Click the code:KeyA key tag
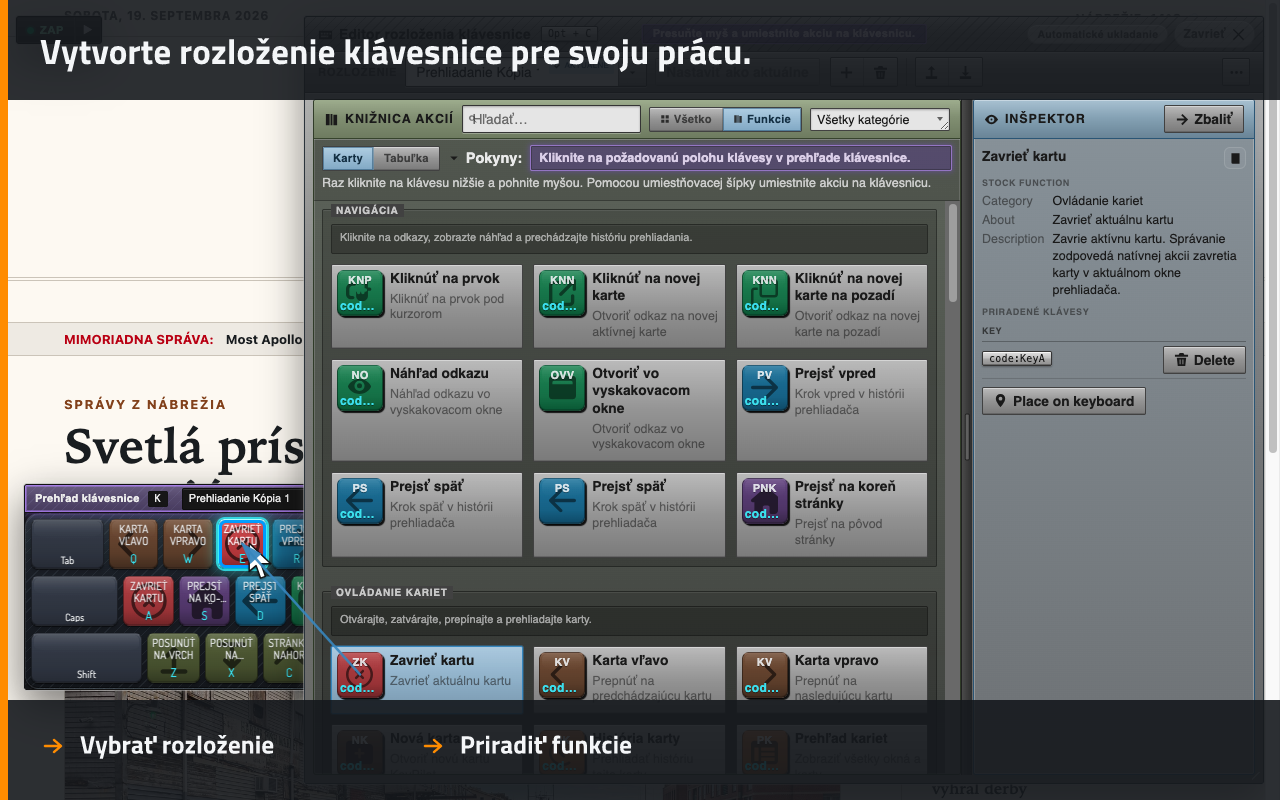 [x=1017, y=358]
